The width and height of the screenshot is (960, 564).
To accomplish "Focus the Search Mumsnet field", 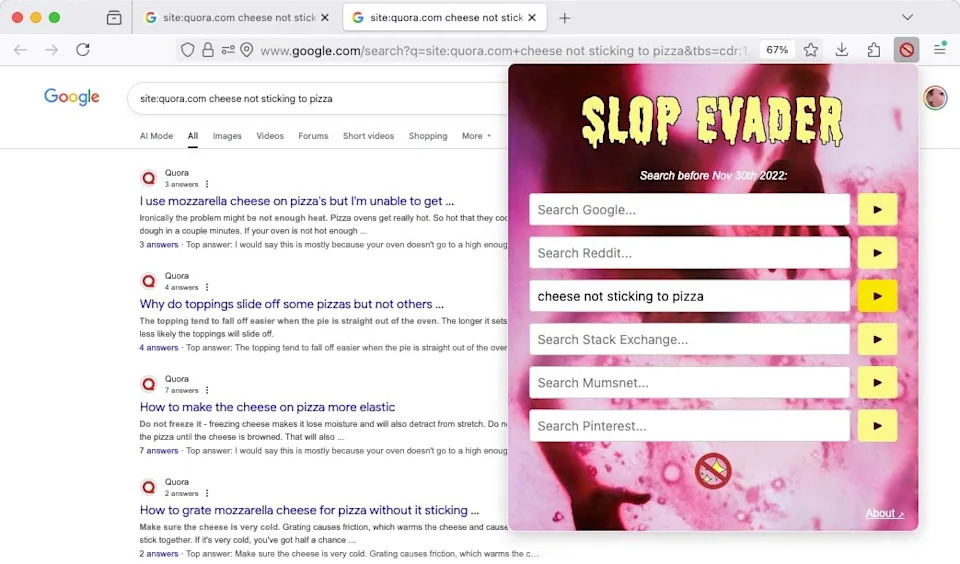I will (x=689, y=383).
